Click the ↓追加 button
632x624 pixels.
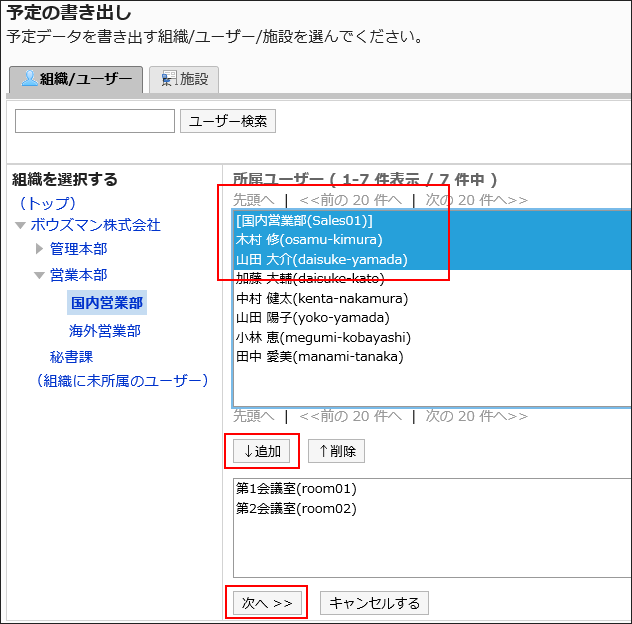262,451
